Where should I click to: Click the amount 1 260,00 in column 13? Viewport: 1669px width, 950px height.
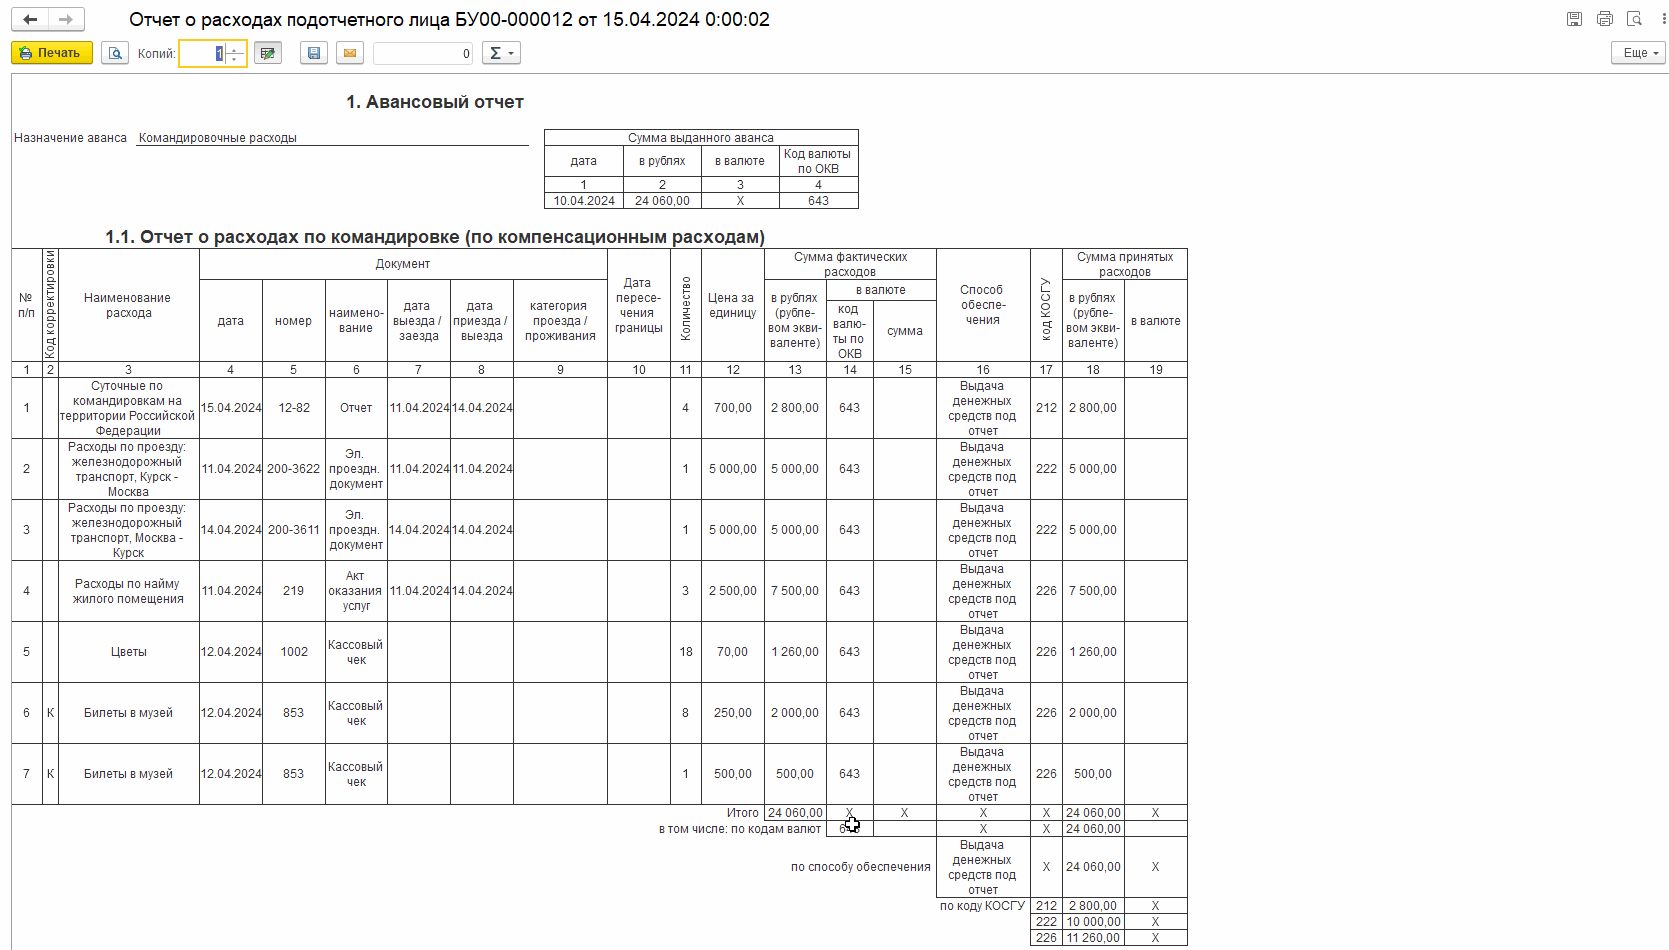pos(795,652)
